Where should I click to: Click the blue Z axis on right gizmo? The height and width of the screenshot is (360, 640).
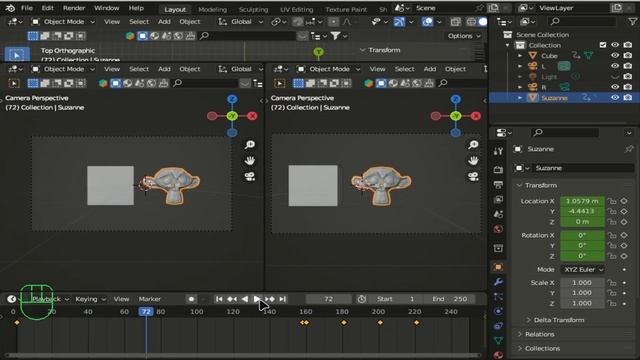click(456, 99)
